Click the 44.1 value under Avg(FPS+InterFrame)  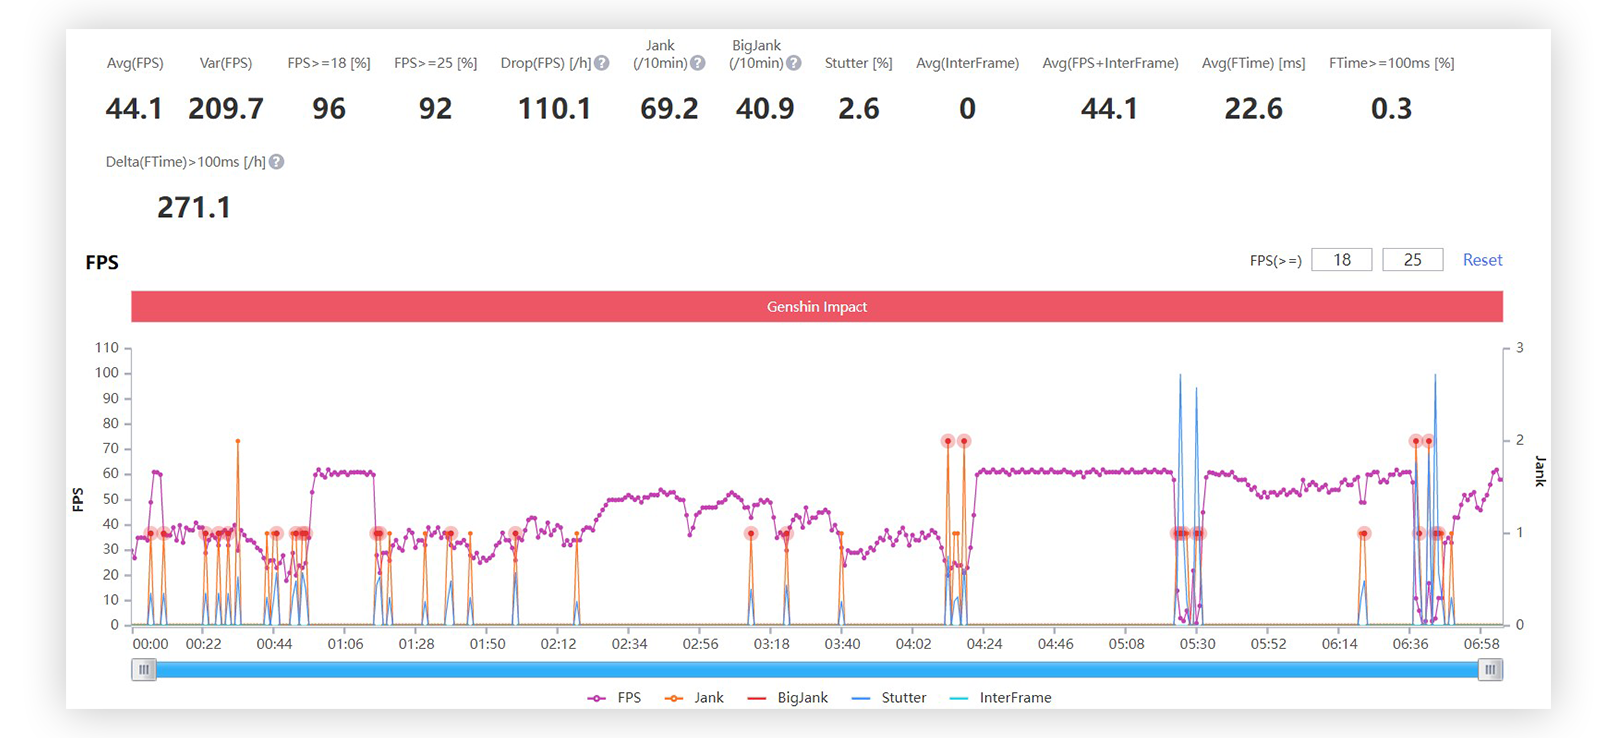[x=1109, y=109]
